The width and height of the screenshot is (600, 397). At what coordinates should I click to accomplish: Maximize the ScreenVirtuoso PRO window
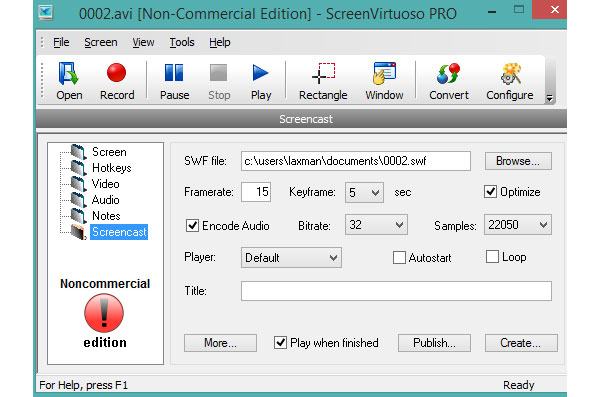[519, 10]
